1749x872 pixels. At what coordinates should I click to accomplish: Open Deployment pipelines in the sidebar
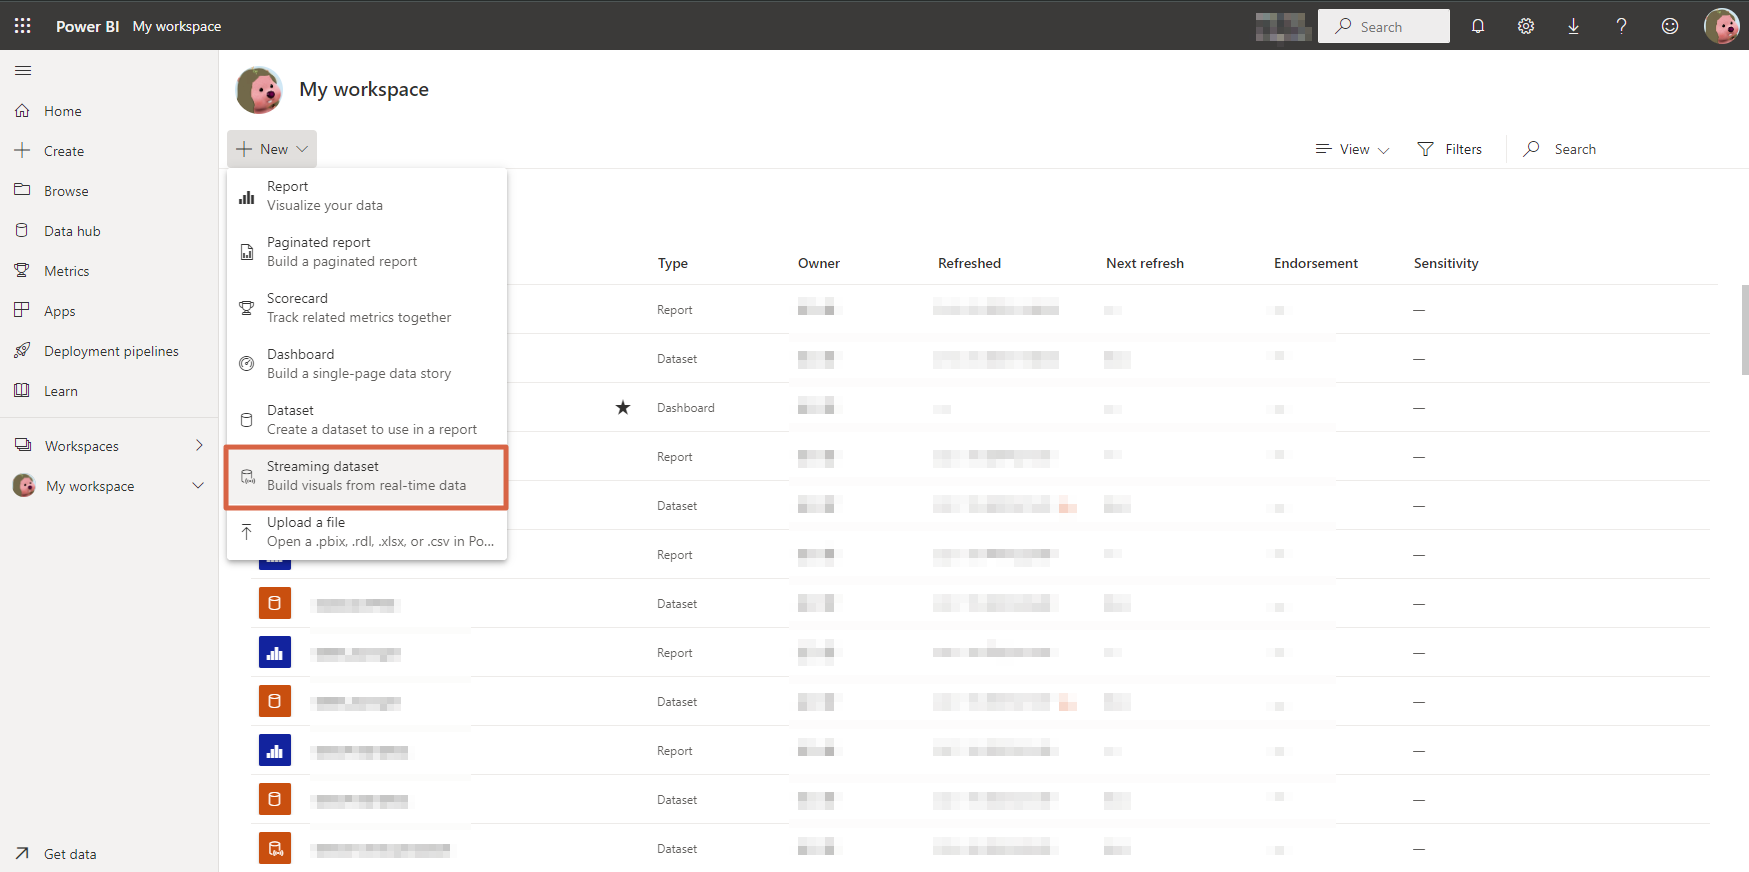[x=109, y=351]
